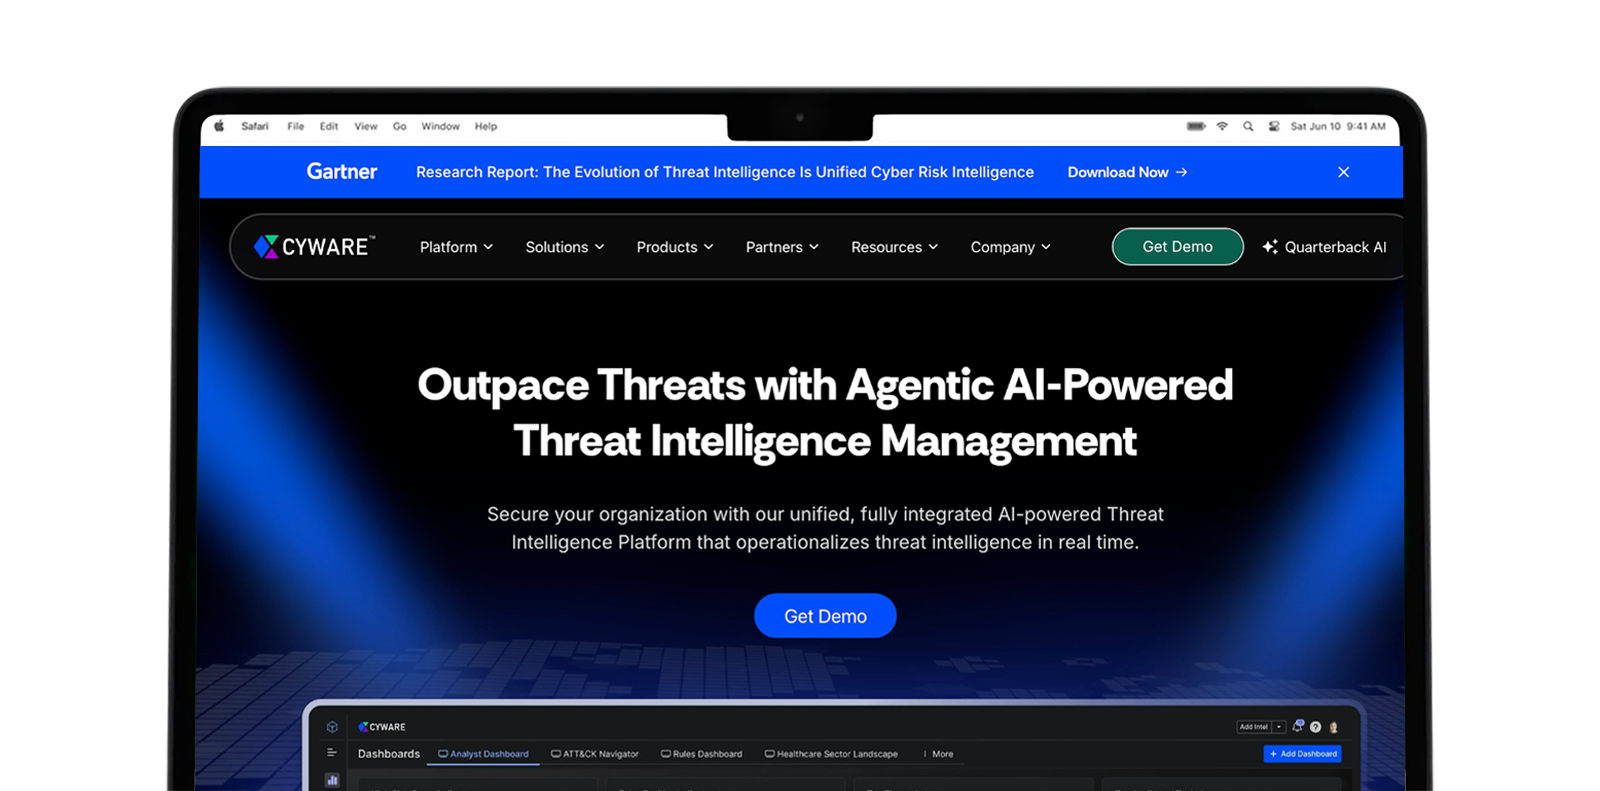This screenshot has height=791, width=1600.
Task: Click the Dashboards heading text
Action: [x=389, y=754]
